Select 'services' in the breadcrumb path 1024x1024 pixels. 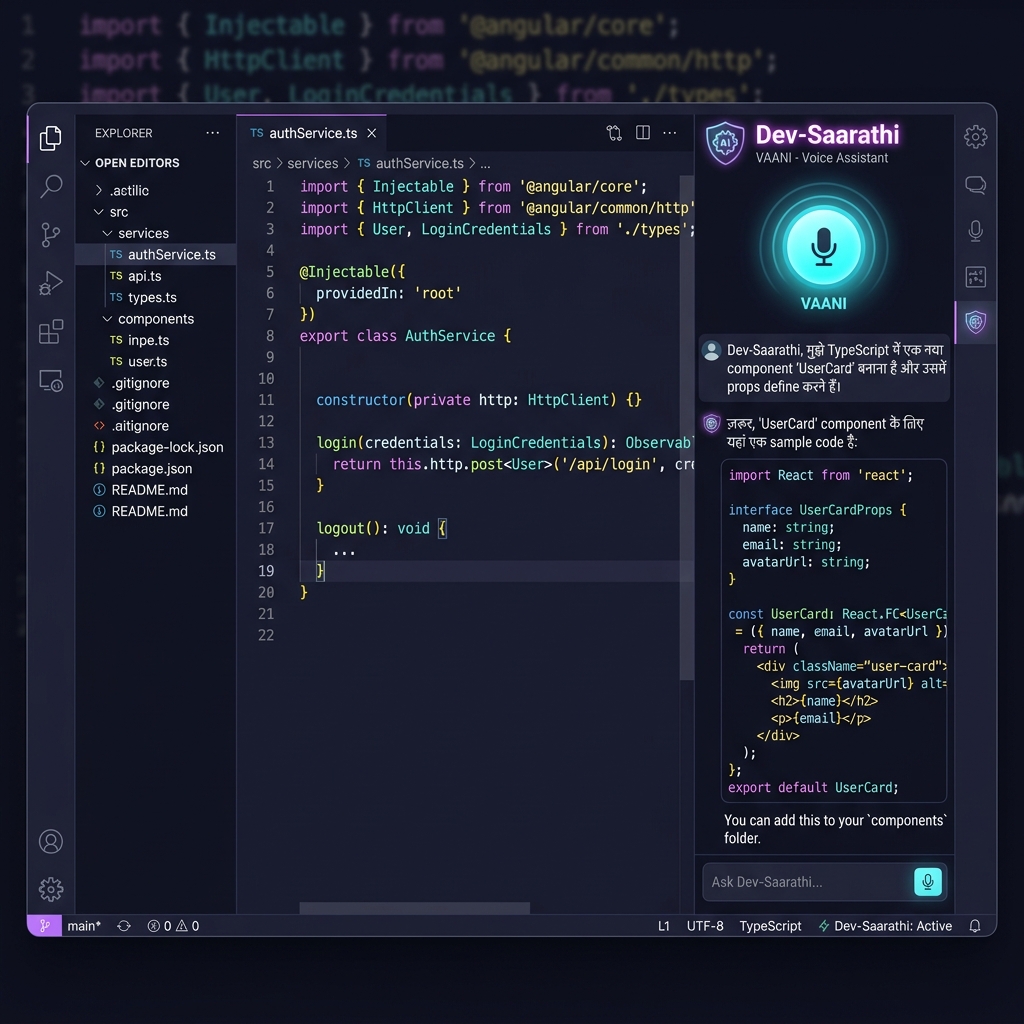tap(312, 163)
